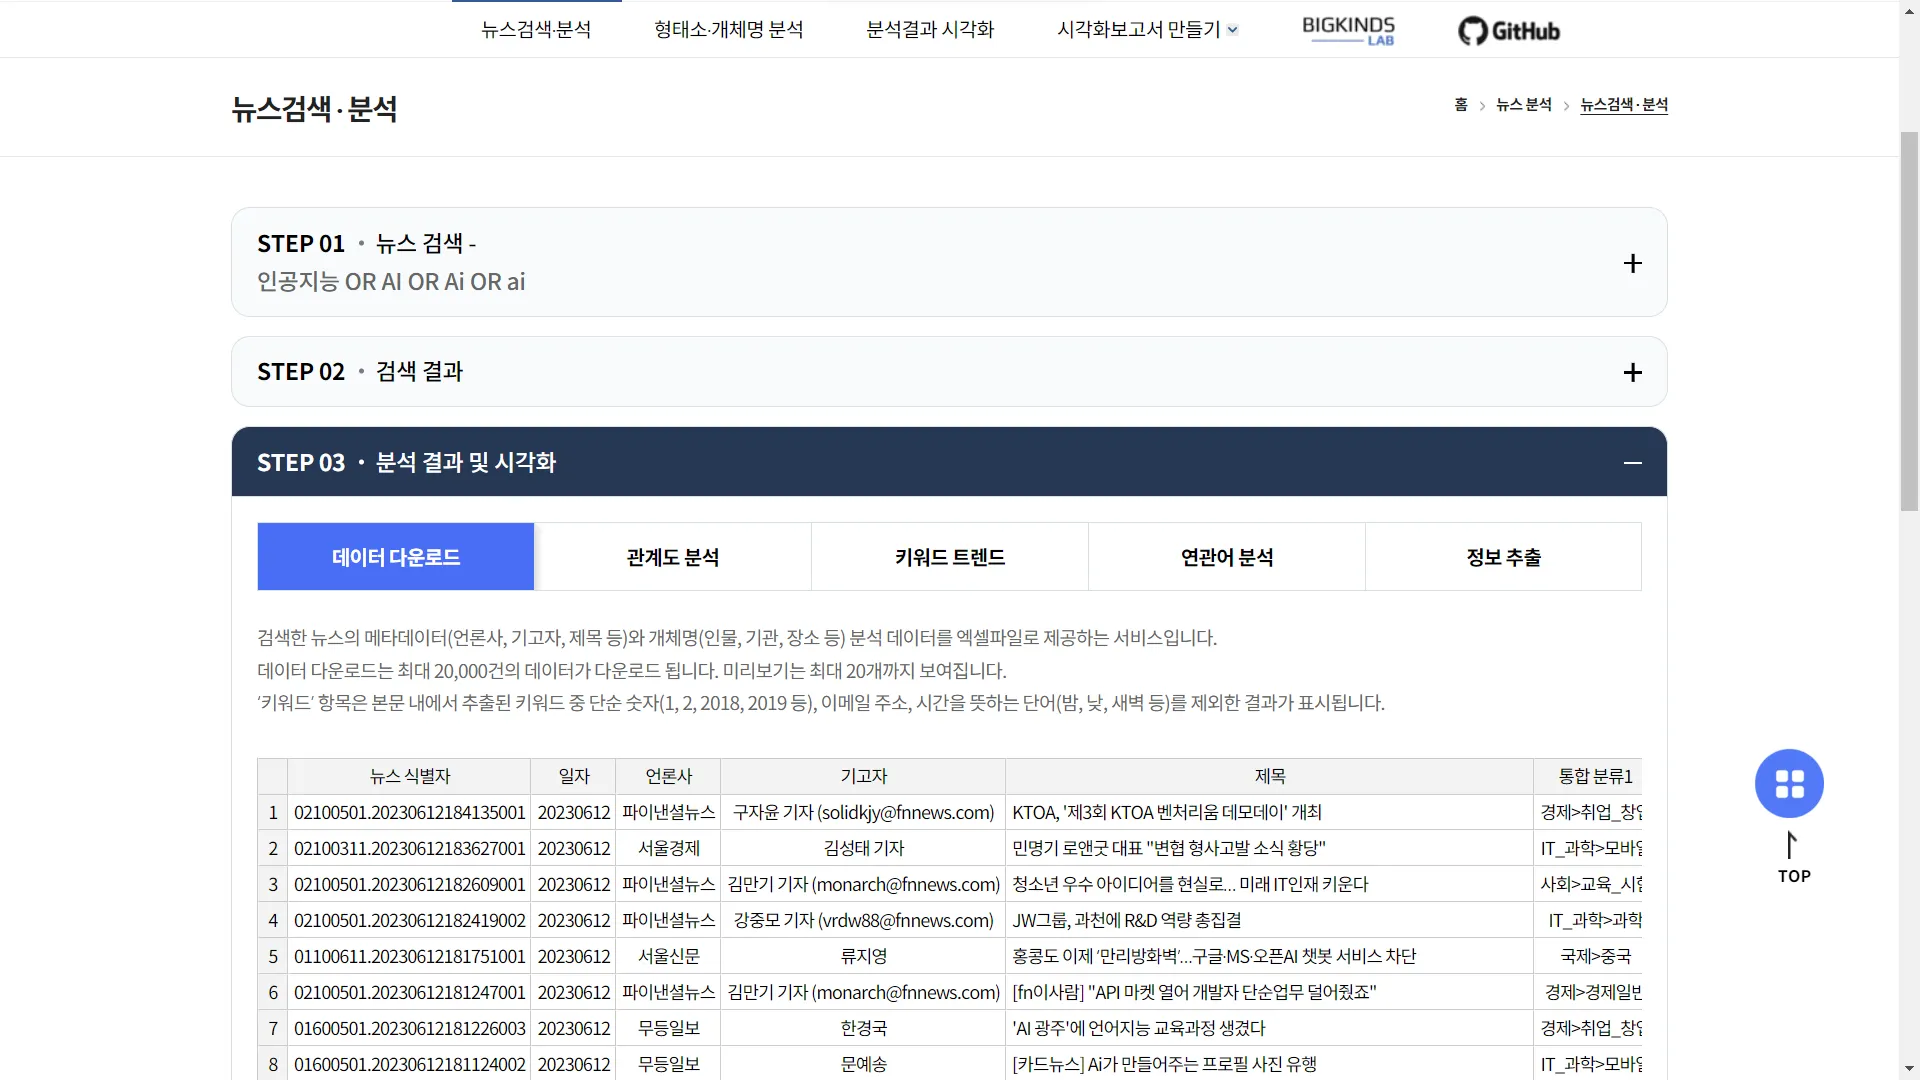Switch to the 키워드 트렌드 tab
This screenshot has height=1080, width=1920.
949,557
